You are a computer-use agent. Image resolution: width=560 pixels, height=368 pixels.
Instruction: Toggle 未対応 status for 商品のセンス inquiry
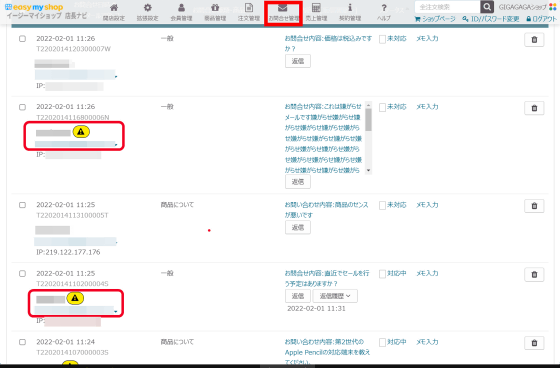pyautogui.click(x=382, y=205)
